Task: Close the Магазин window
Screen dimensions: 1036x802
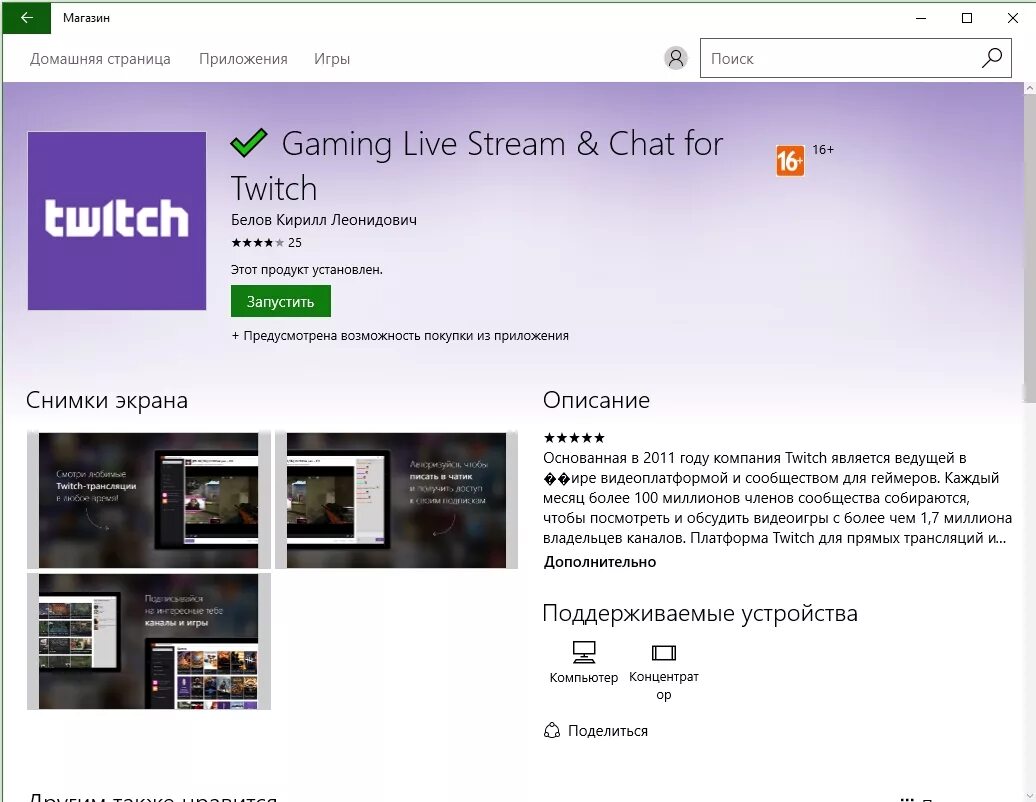Action: [1012, 18]
